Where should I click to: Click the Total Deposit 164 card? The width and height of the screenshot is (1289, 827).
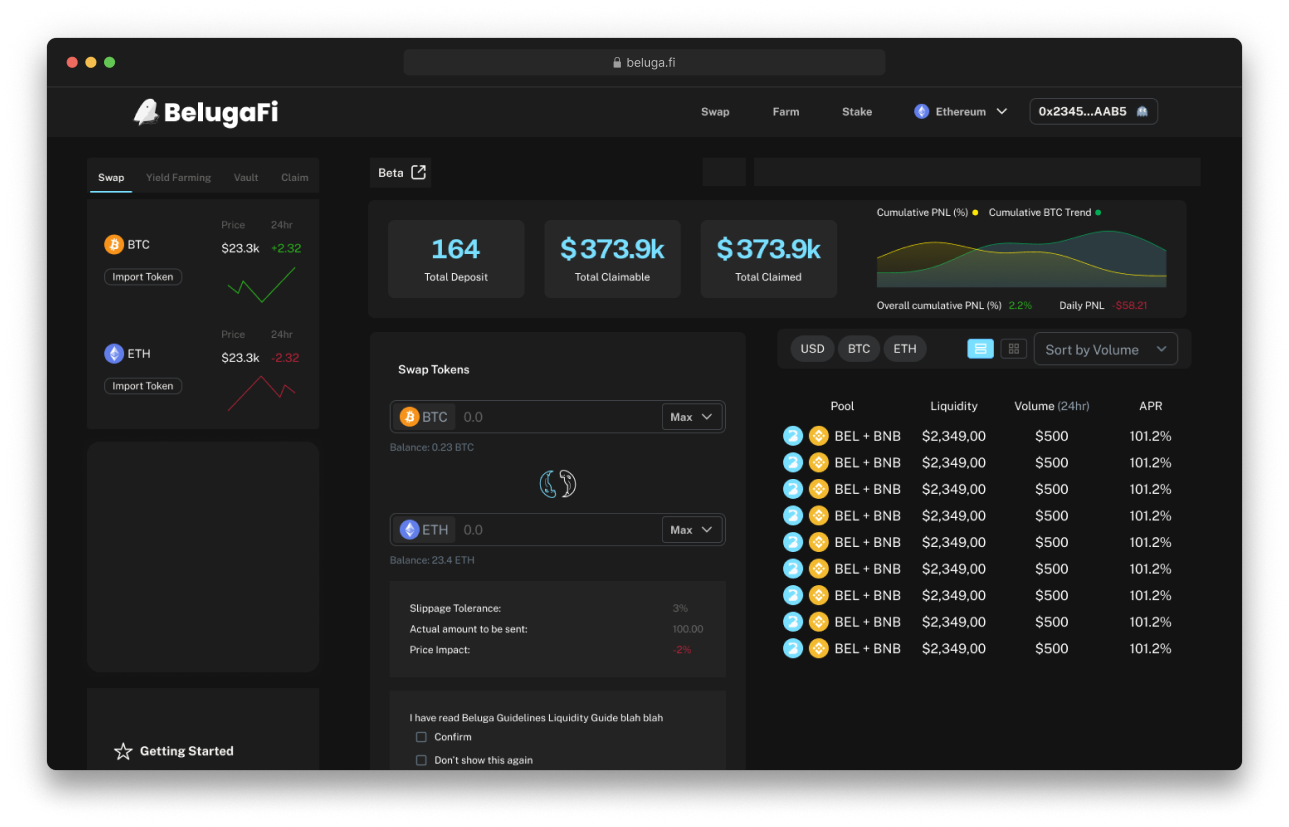click(x=456, y=259)
